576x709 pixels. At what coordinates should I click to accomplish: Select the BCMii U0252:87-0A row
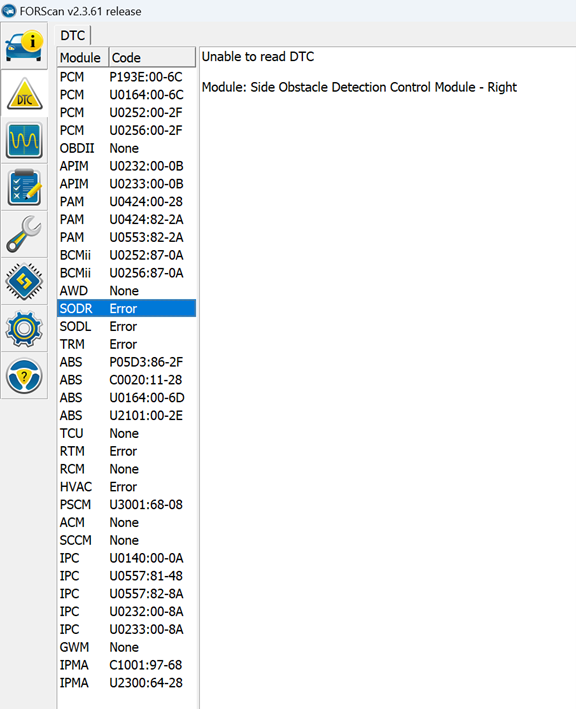(x=127, y=255)
